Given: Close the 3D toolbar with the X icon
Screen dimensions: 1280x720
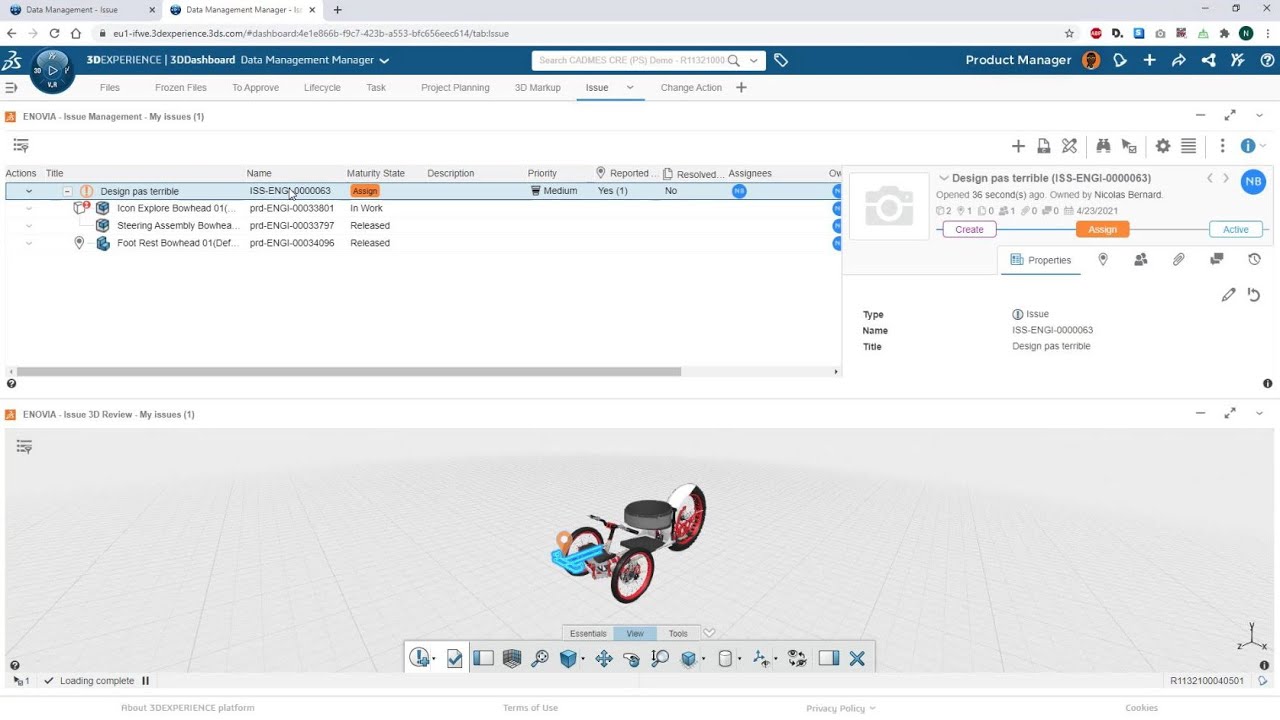Looking at the screenshot, I should [857, 658].
